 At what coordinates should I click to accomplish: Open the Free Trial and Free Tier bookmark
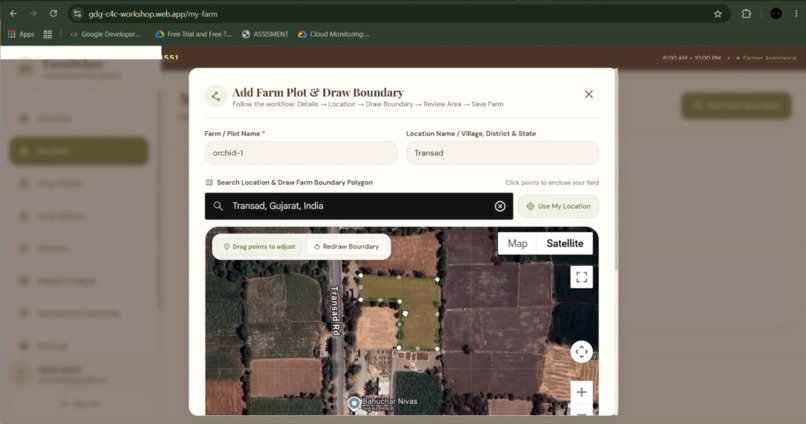click(194, 34)
